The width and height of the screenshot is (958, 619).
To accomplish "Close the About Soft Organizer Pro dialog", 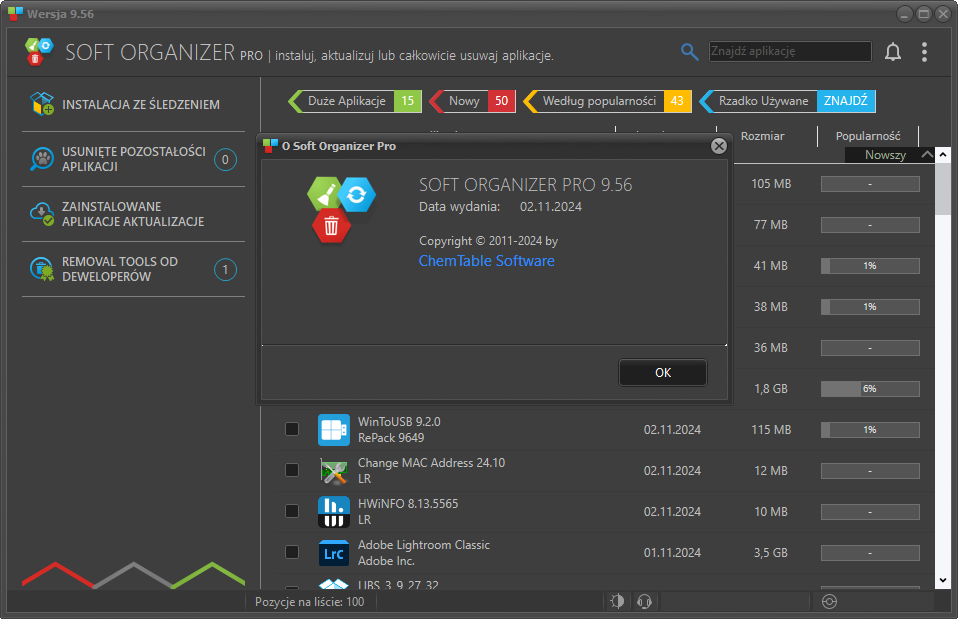I will point(719,146).
